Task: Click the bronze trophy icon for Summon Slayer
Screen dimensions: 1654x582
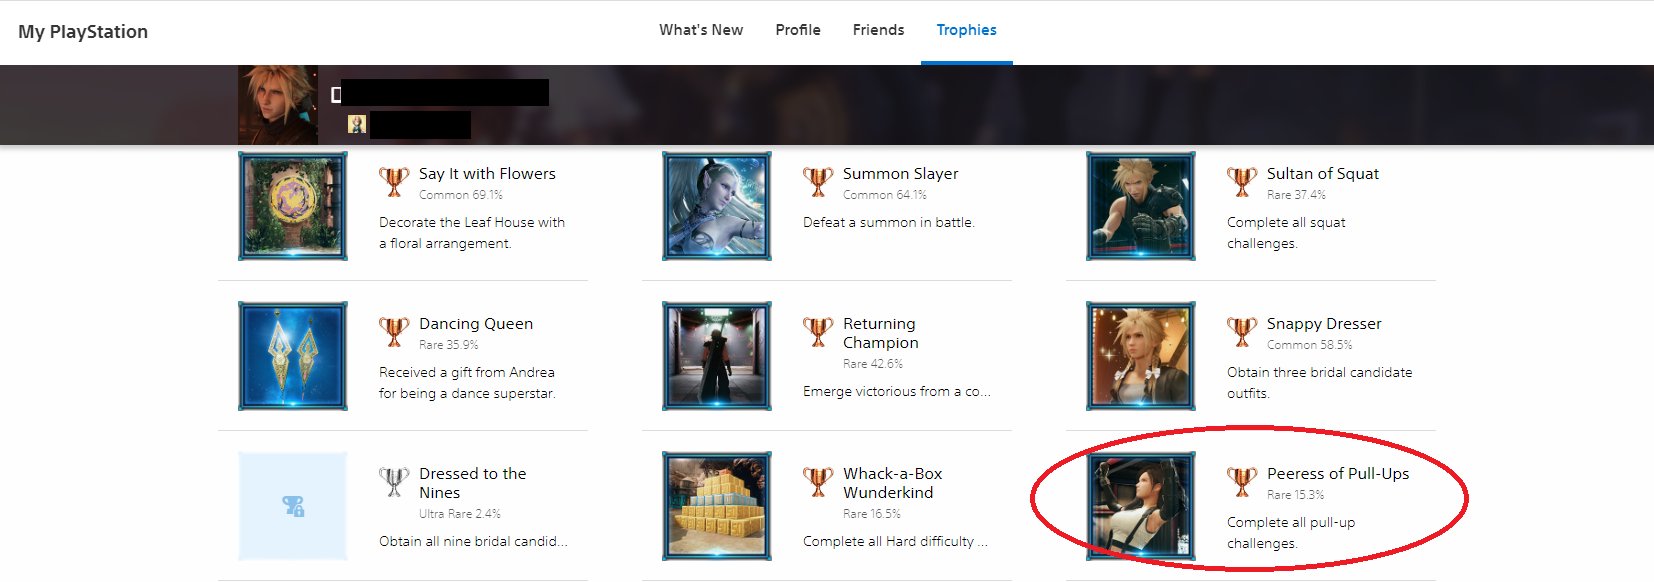Action: pos(818,181)
